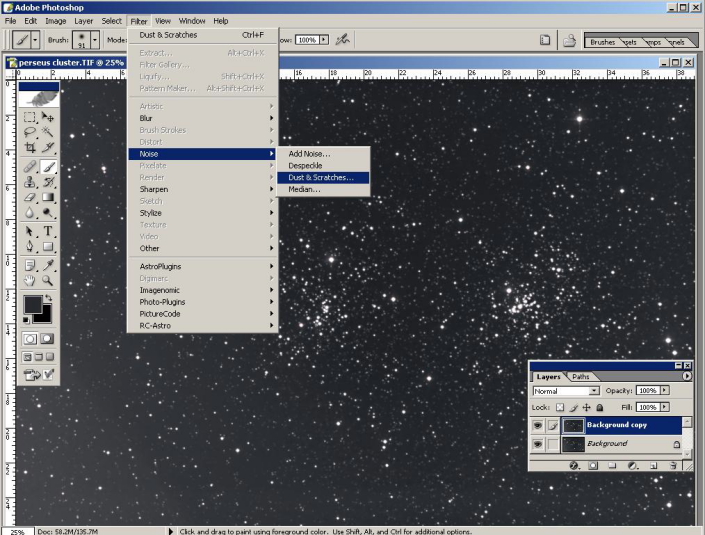Select the Healing Brush tool
This screenshot has height=535, width=705.
(30, 167)
